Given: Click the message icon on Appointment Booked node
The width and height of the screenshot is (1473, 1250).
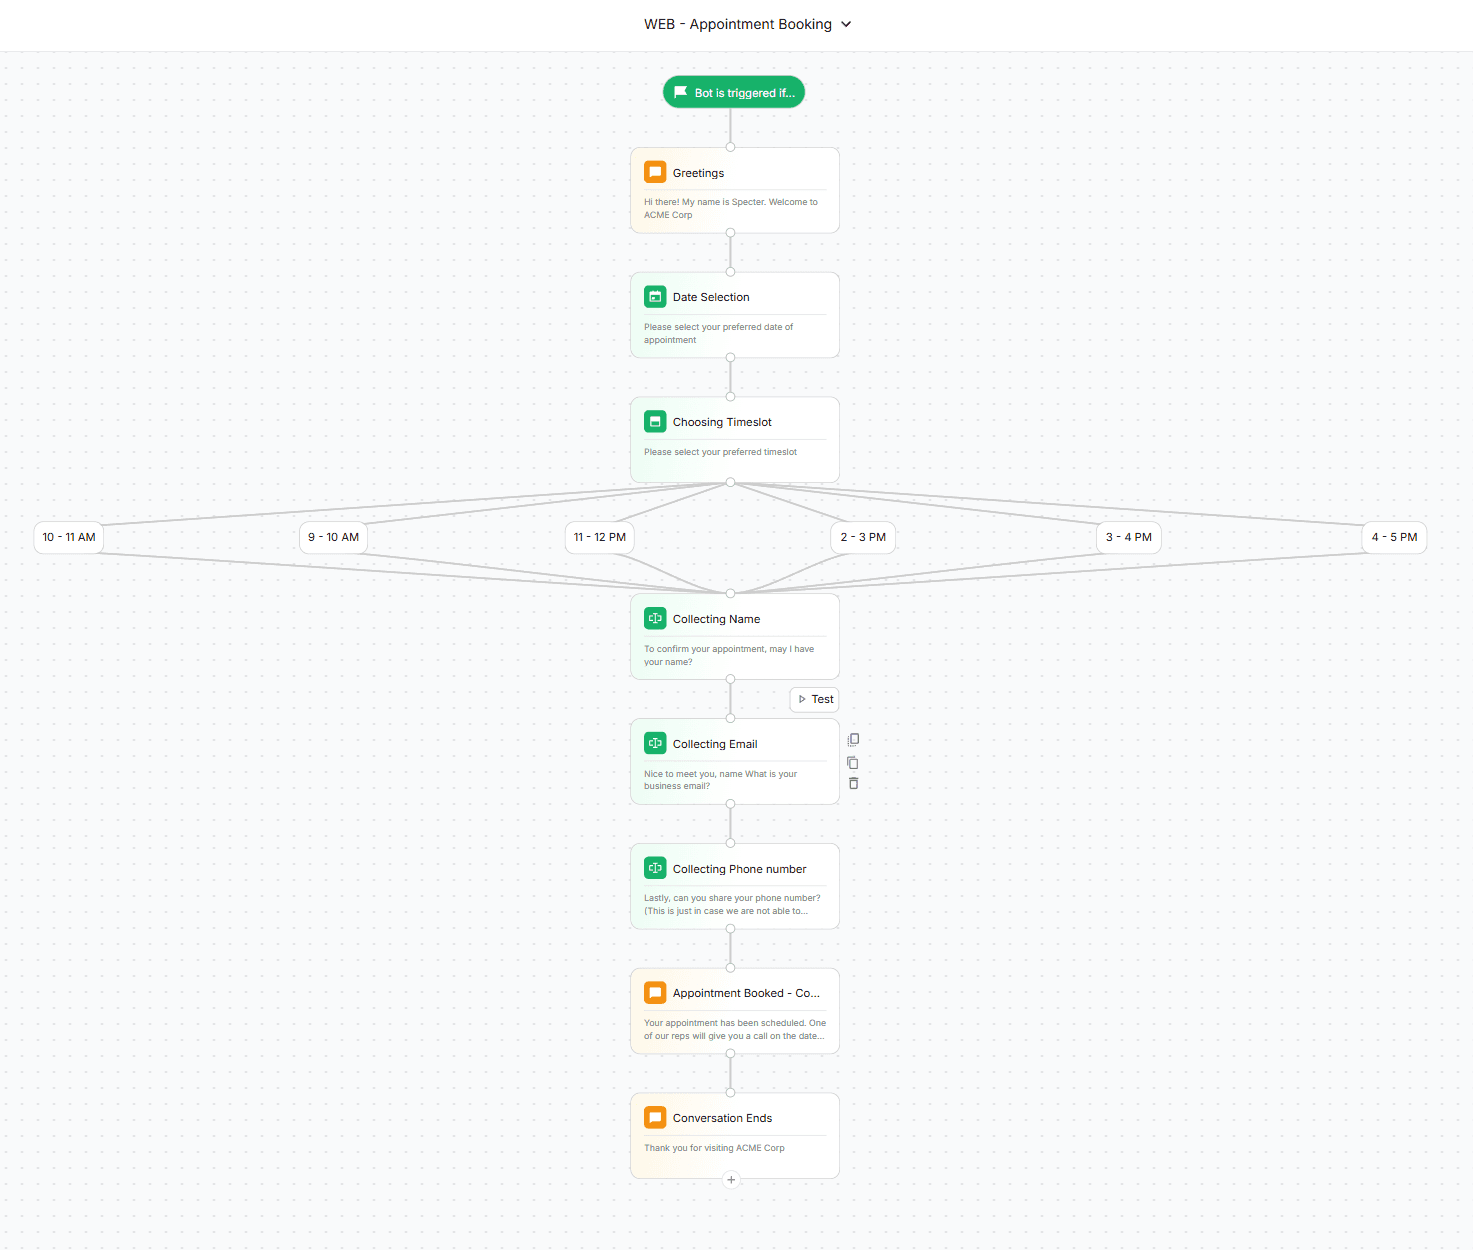Looking at the screenshot, I should tap(655, 992).
